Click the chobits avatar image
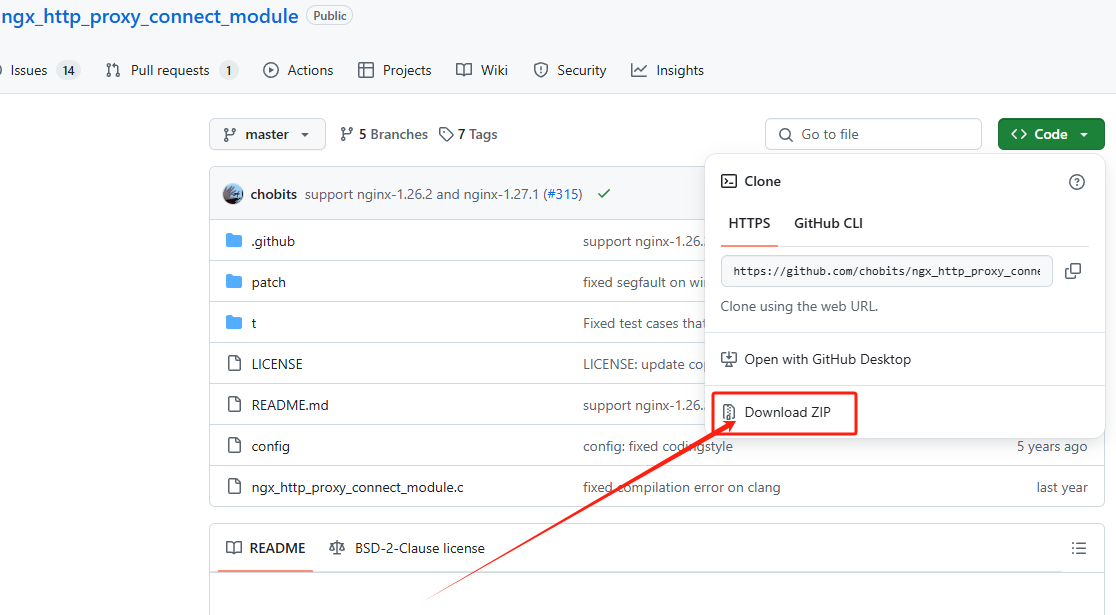This screenshot has height=615, width=1116. pyautogui.click(x=233, y=194)
